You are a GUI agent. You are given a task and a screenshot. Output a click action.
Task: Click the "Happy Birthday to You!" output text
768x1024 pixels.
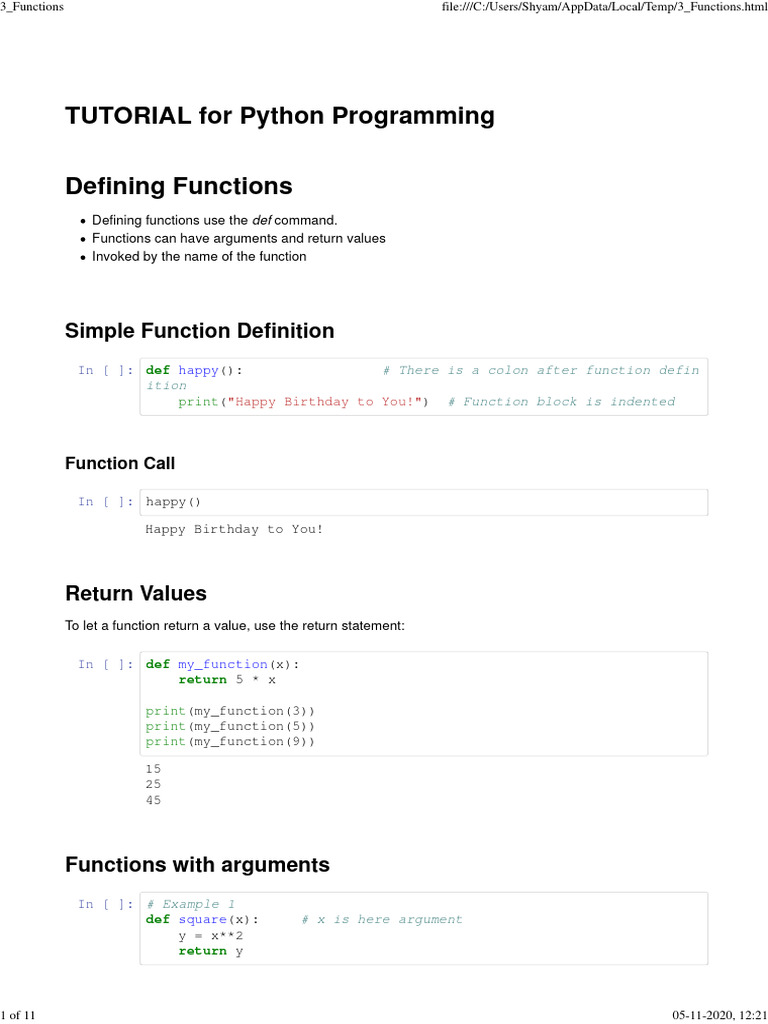[x=235, y=529]
